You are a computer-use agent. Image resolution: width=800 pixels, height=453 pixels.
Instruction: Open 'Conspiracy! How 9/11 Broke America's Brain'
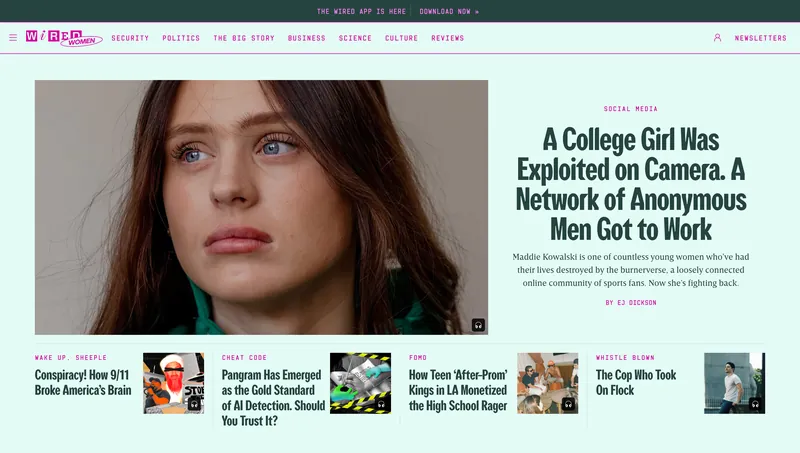(83, 383)
